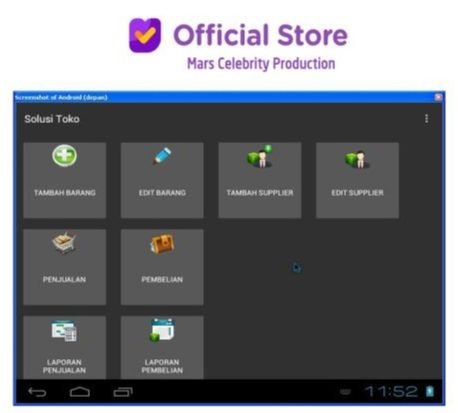The image size is (458, 413).
Task: Select the Edit Supplier icon
Action: pos(357,159)
